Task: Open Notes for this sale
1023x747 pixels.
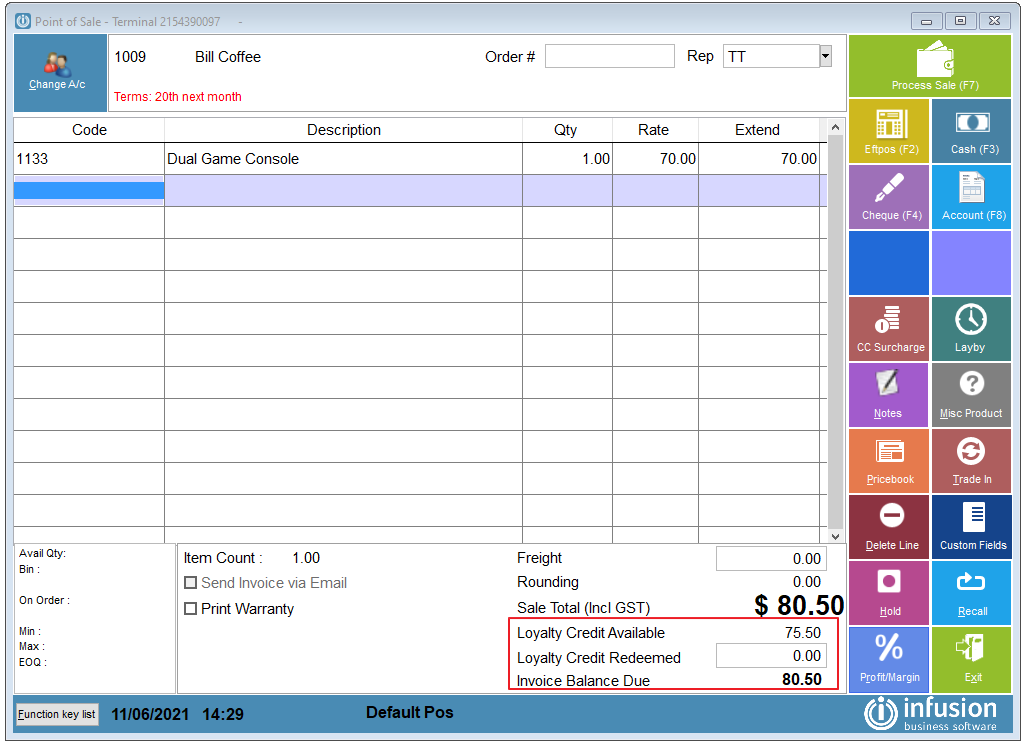Action: pos(889,395)
